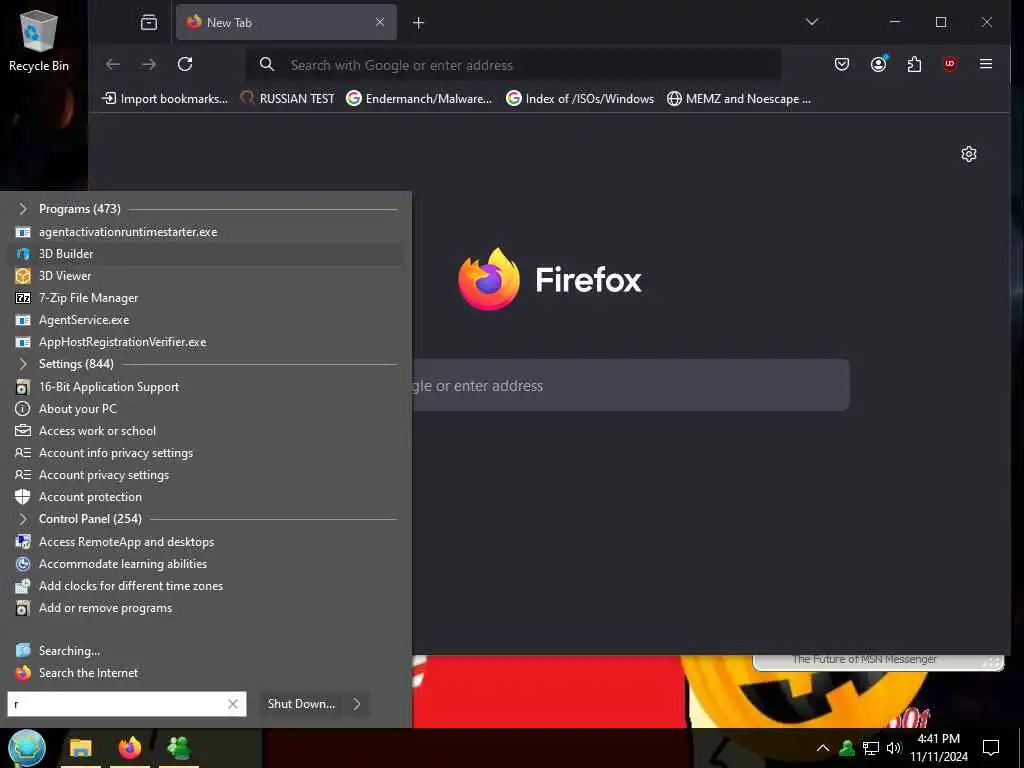
Task: Select the New Tab tab
Action: [x=286, y=22]
